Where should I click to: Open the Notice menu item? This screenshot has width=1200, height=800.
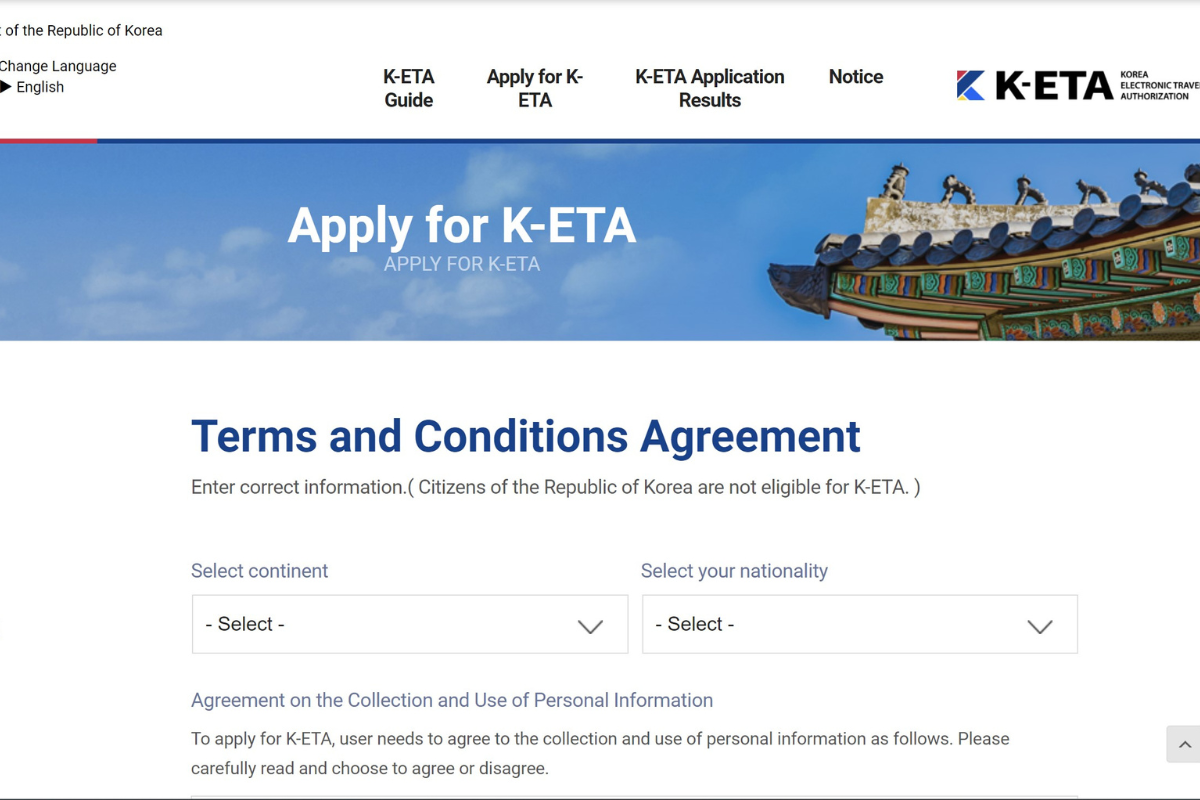tap(856, 77)
